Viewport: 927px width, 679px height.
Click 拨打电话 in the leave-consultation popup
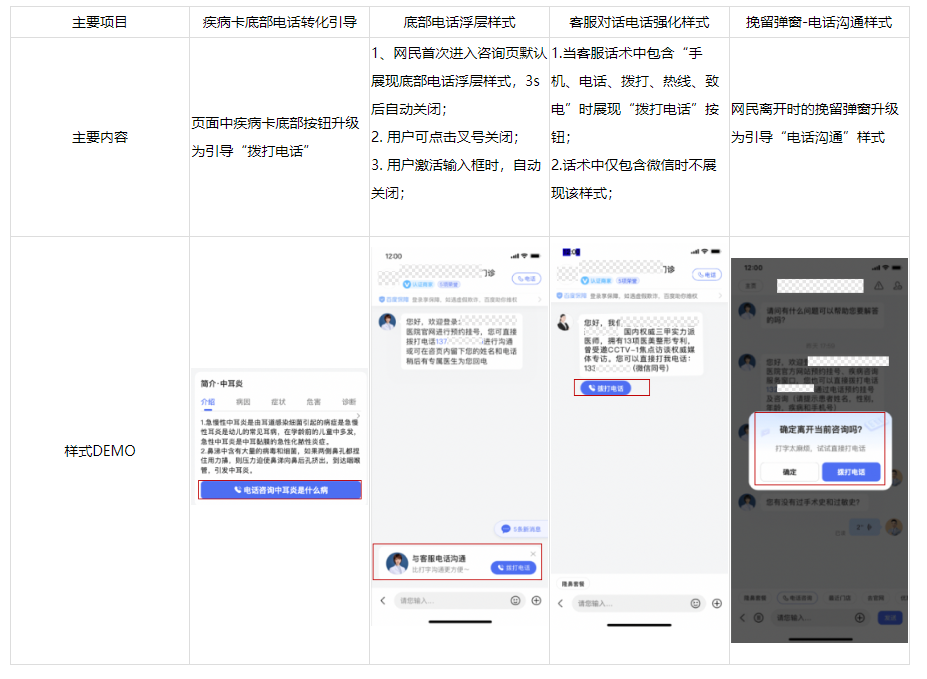pyautogui.click(x=850, y=471)
